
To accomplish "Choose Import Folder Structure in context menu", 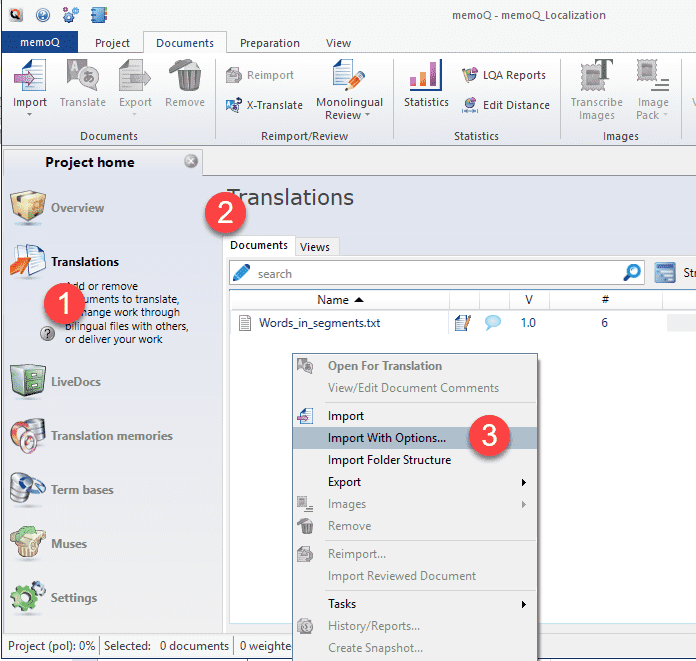I will coord(415,460).
